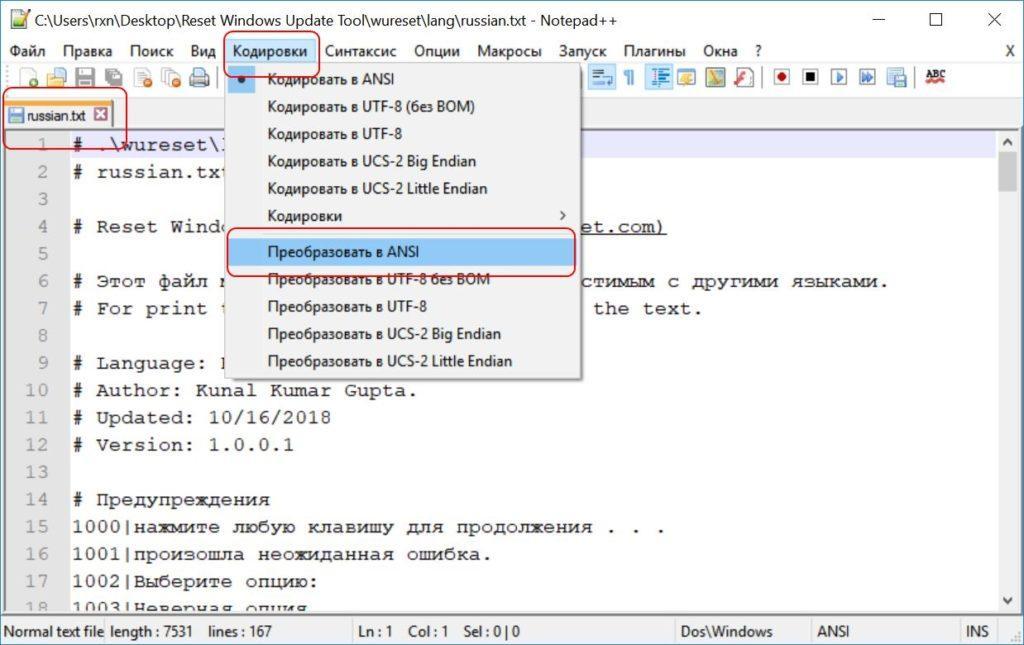The height and width of the screenshot is (645, 1024).
Task: Run macro multiple times icon
Action: 867,77
